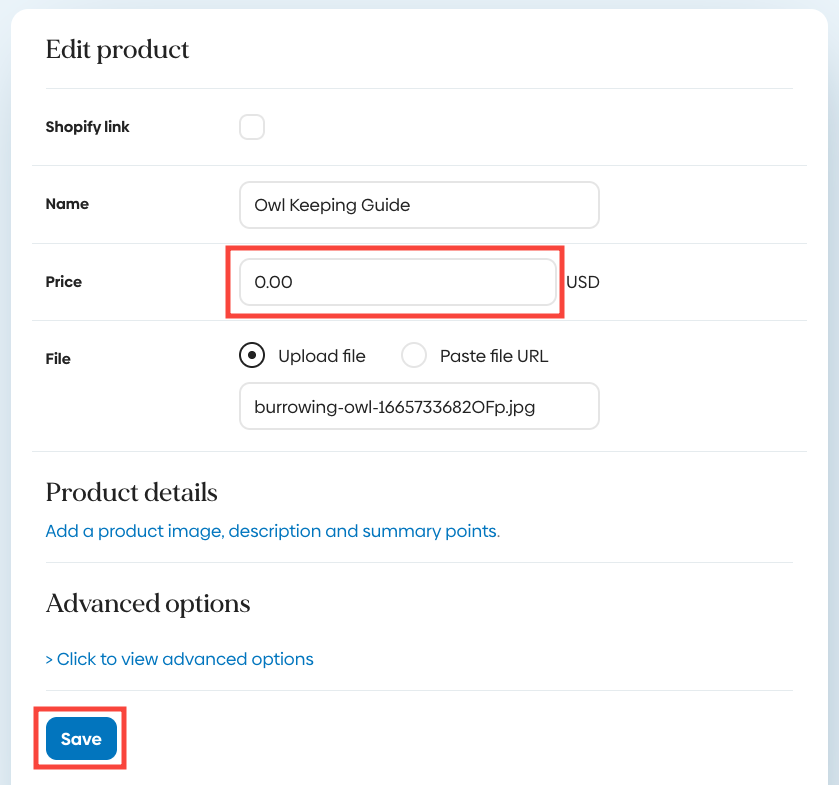This screenshot has width=839, height=785.
Task: Click the Name label text
Action: [x=67, y=204]
